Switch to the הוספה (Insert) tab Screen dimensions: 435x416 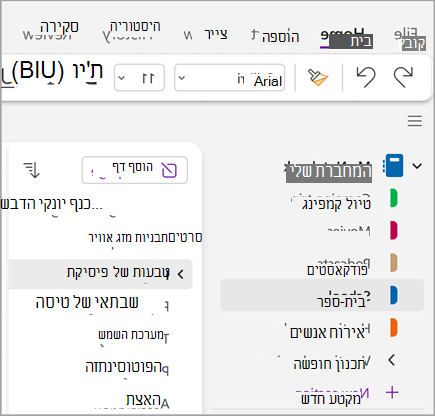click(280, 37)
